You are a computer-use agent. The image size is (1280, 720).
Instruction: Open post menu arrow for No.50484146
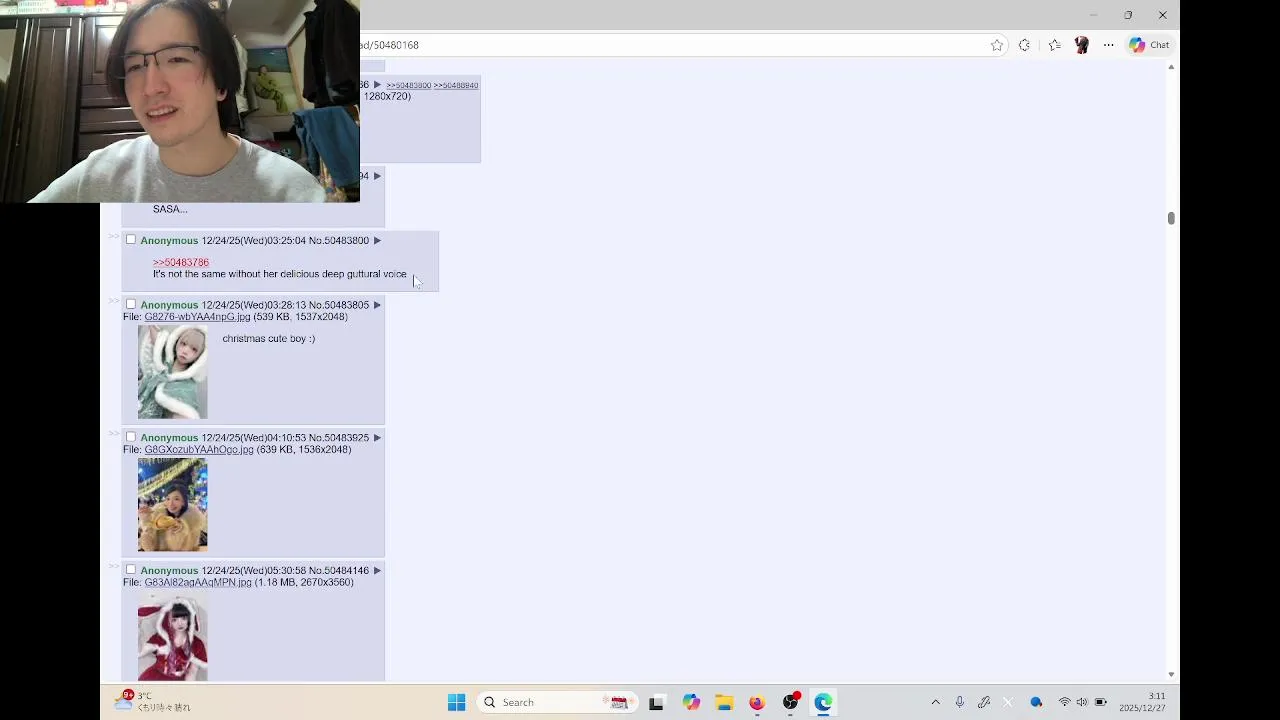377,571
